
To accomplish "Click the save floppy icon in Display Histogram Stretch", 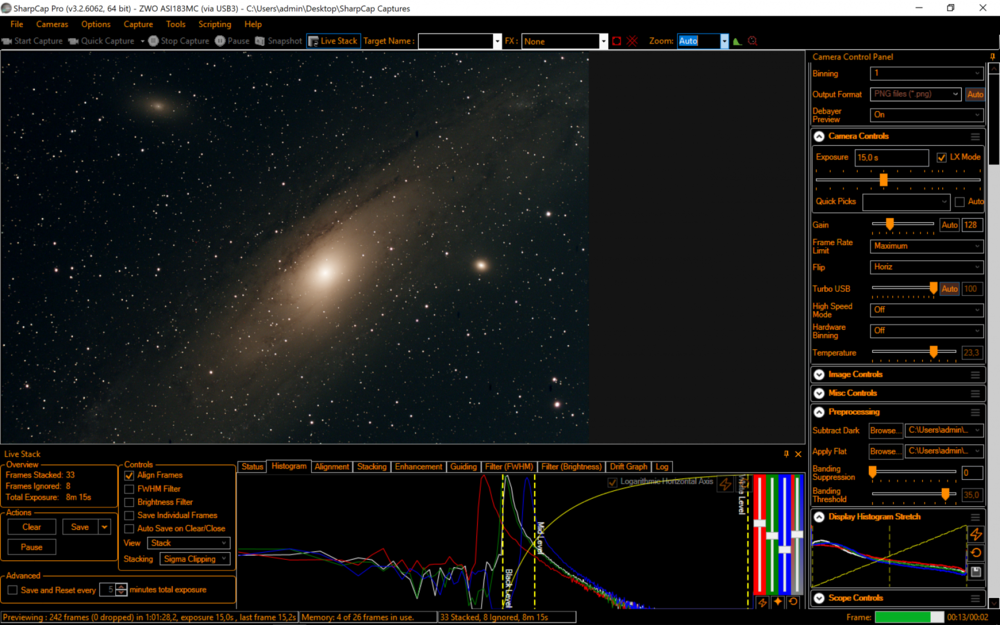I will [976, 572].
